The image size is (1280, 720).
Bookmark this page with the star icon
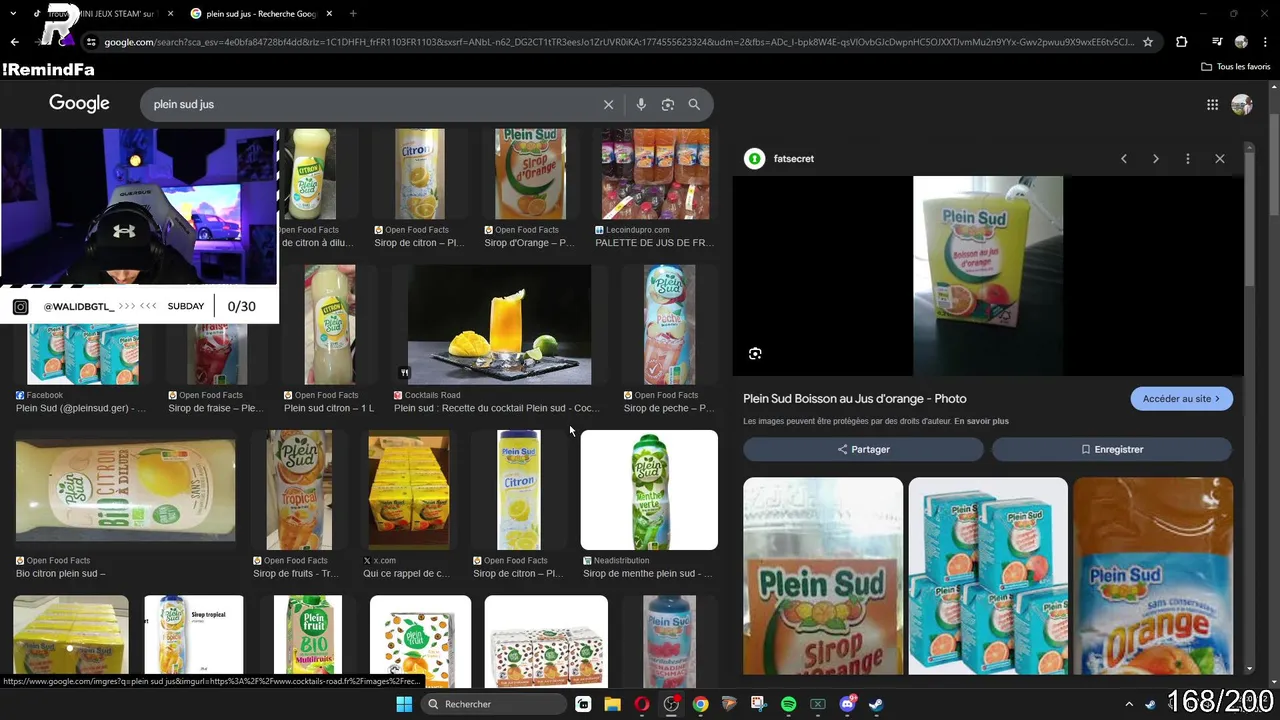click(x=1148, y=42)
